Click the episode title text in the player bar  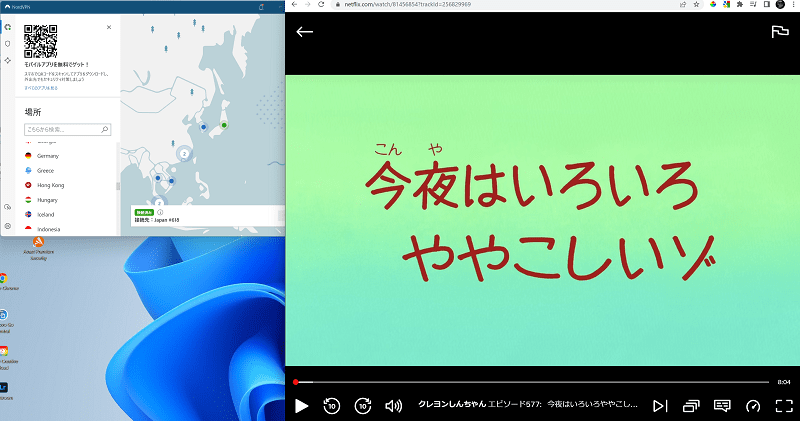tap(528, 404)
